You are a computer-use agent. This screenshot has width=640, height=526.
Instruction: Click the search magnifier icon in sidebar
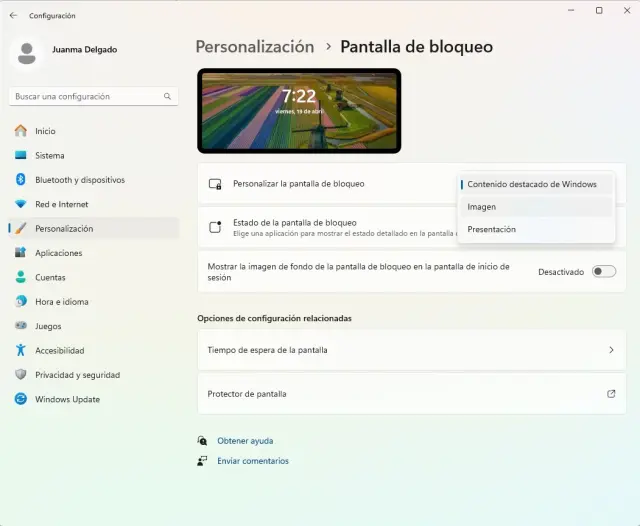click(167, 97)
